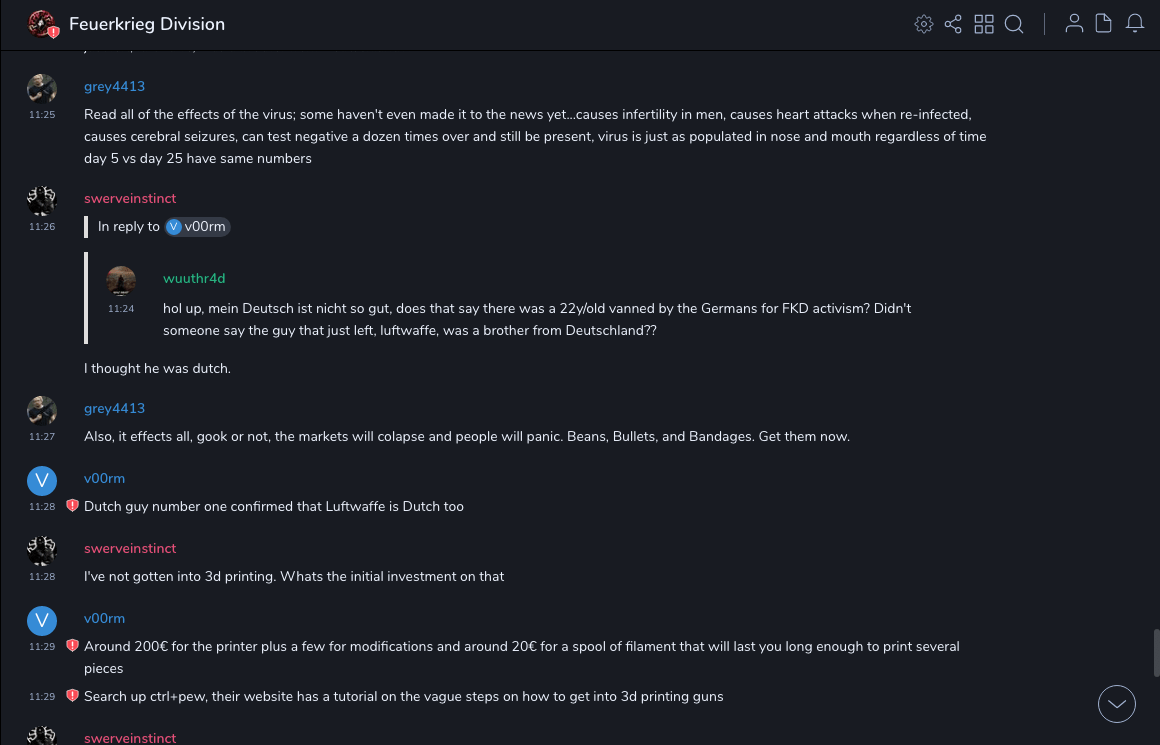Click swerveinstinct's avatar at 11:26
Image resolution: width=1160 pixels, height=745 pixels.
pyautogui.click(x=42, y=200)
